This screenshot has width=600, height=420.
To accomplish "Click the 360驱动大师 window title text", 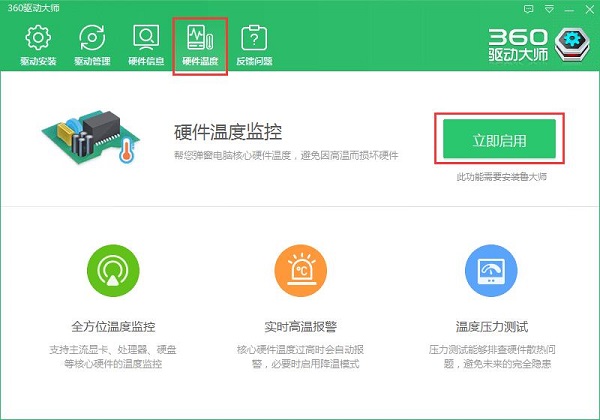I will click(x=34, y=8).
